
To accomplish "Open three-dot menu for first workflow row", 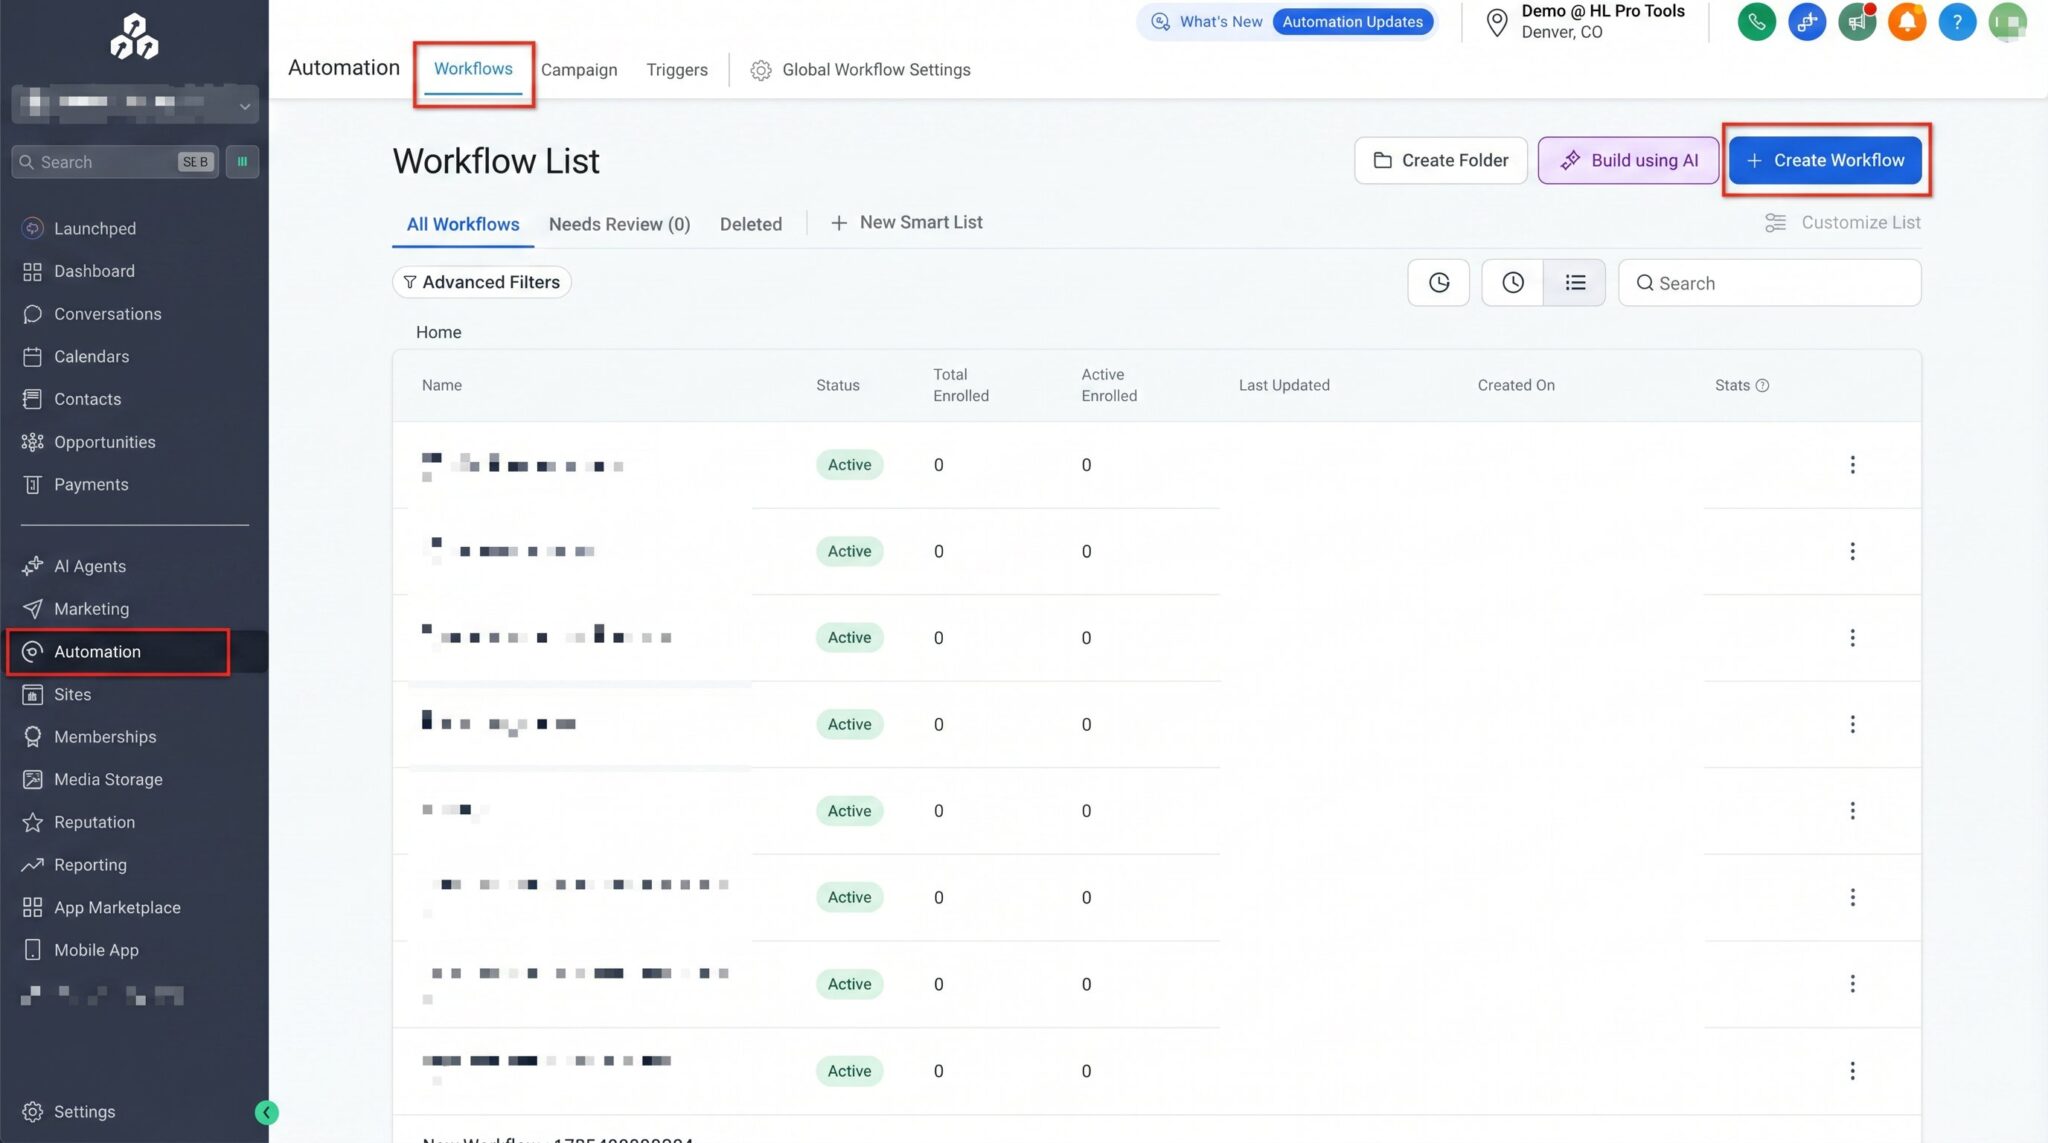I will 1852,465.
